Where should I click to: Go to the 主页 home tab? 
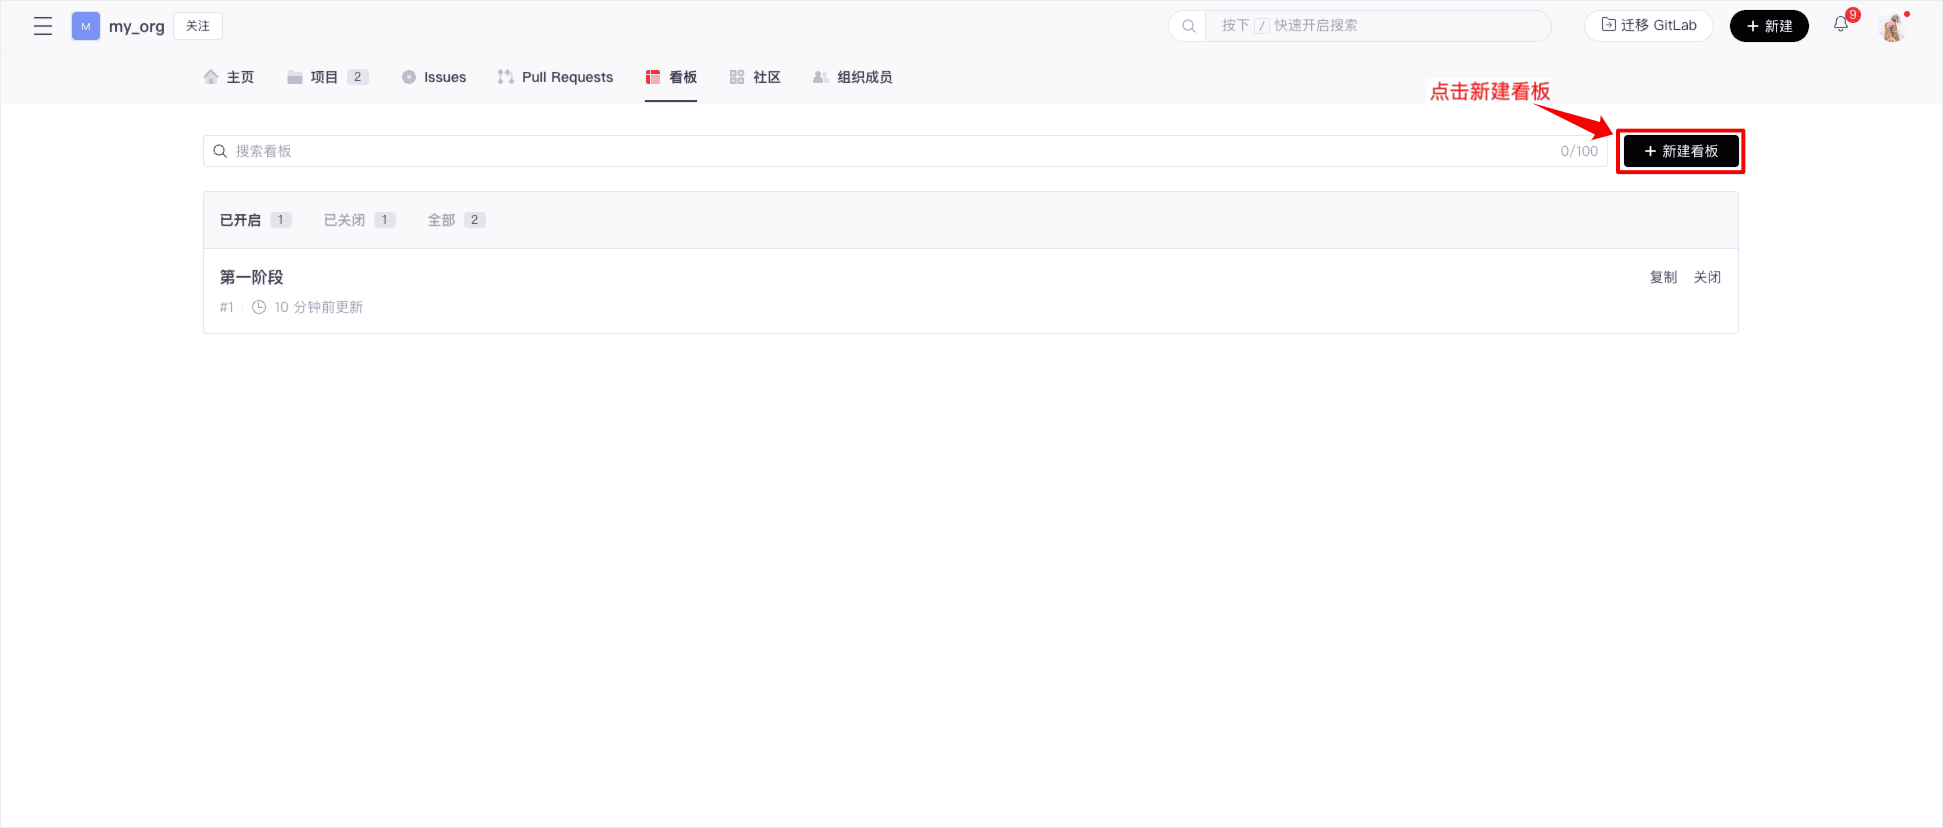point(229,77)
